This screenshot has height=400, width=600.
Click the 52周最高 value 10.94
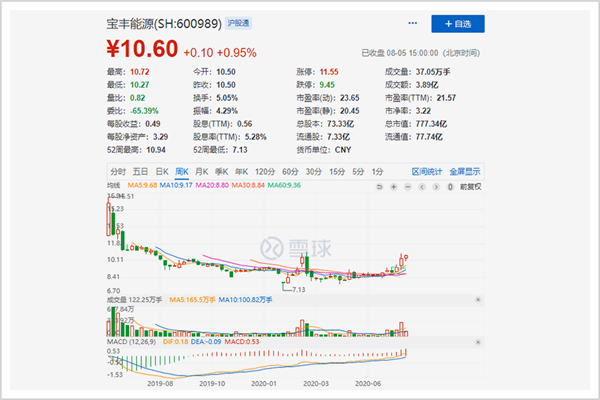[156, 150]
